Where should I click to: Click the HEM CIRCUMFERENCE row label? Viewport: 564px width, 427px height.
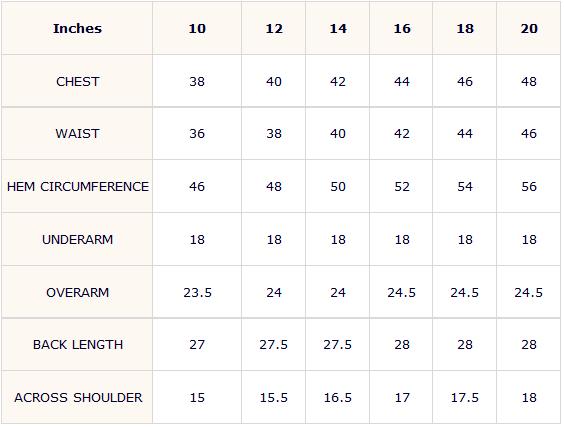pyautogui.click(x=78, y=187)
